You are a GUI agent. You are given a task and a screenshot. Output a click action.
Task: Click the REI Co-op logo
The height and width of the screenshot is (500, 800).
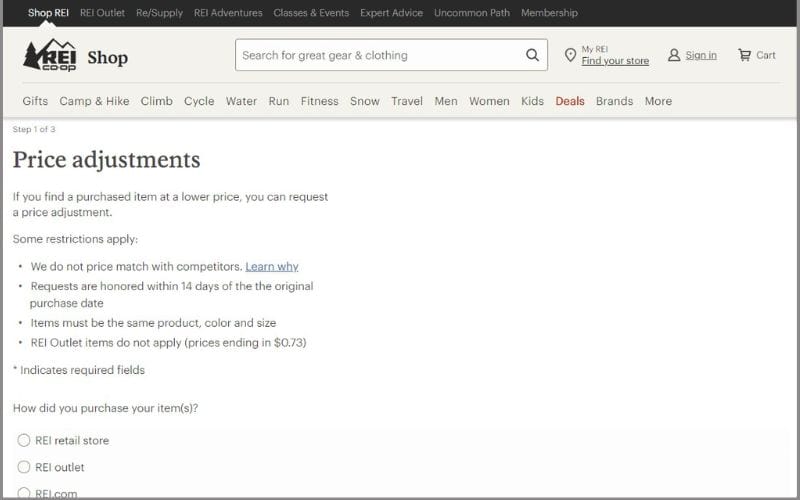tap(50, 55)
